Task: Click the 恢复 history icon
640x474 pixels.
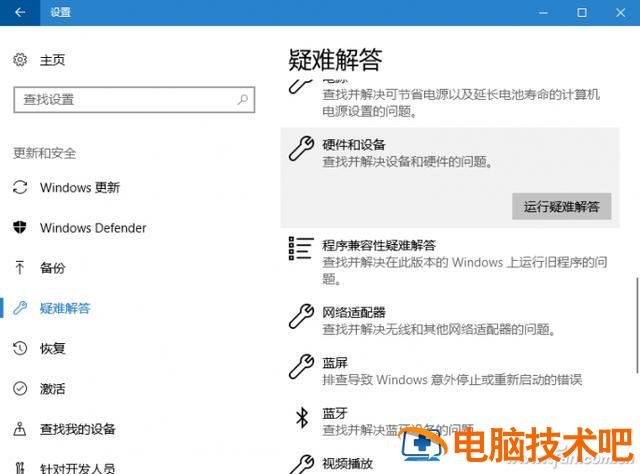Action: tap(20, 348)
